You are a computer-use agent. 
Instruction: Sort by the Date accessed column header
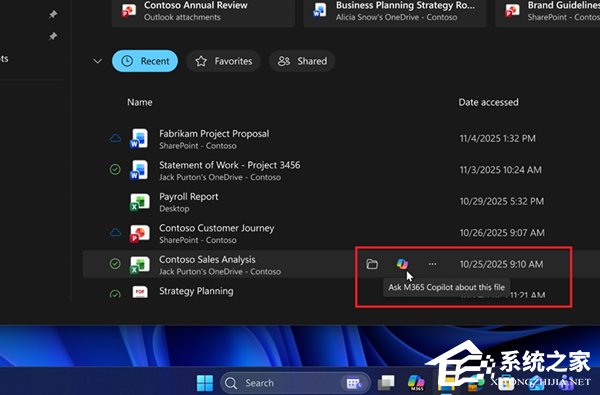(489, 102)
